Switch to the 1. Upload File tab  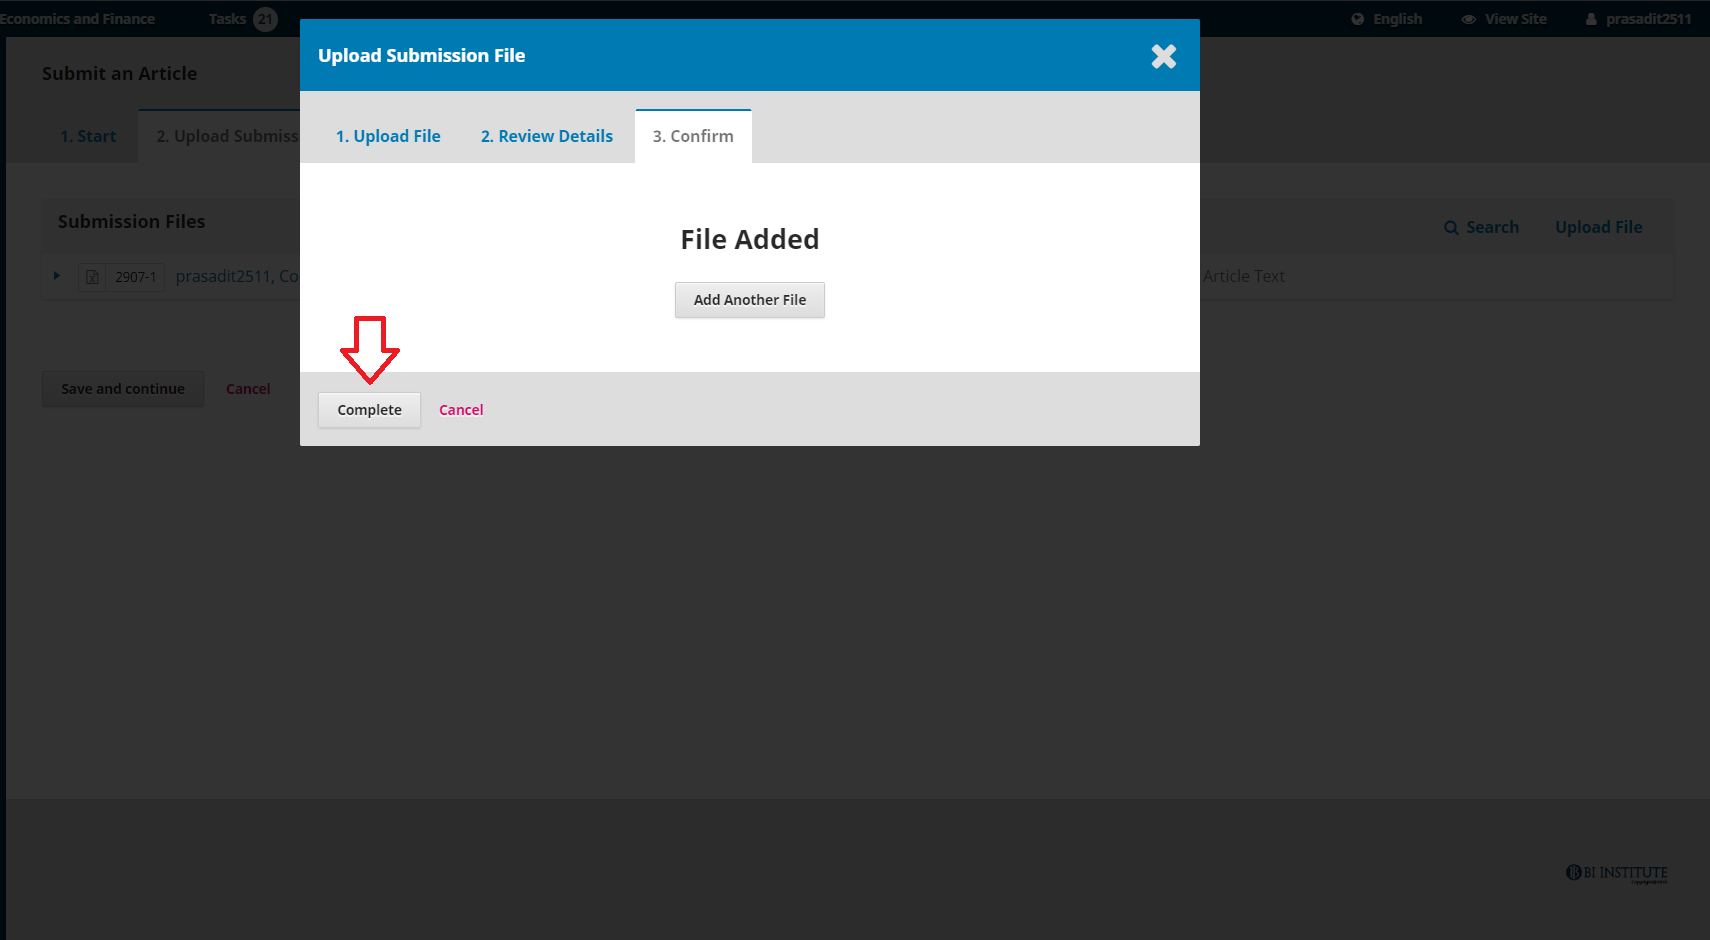(388, 136)
